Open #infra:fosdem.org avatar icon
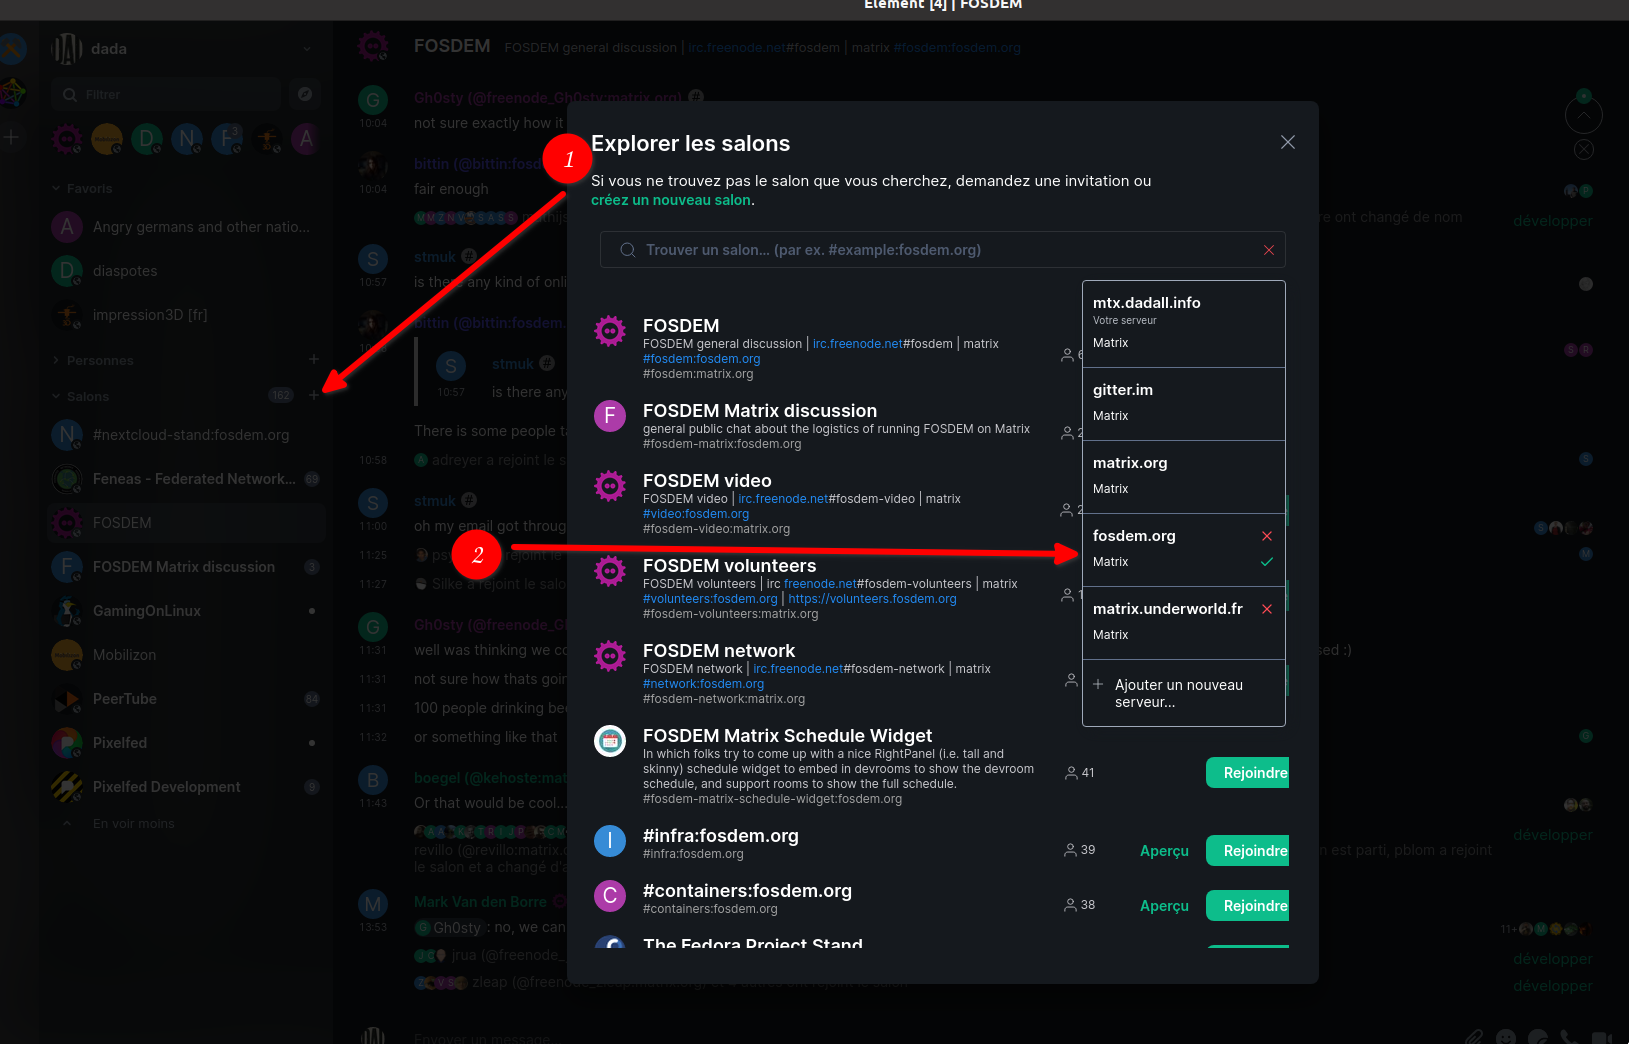The image size is (1629, 1044). [610, 840]
